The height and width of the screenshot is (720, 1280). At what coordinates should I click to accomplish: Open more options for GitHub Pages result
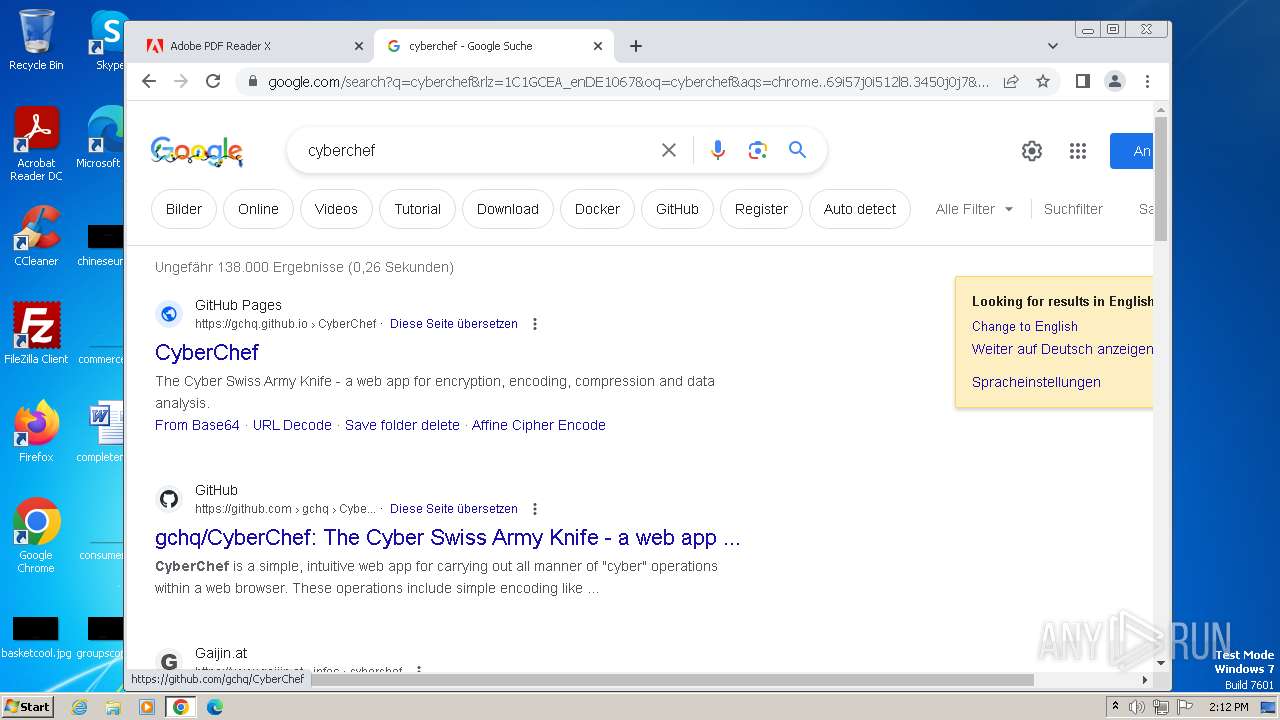tap(535, 324)
